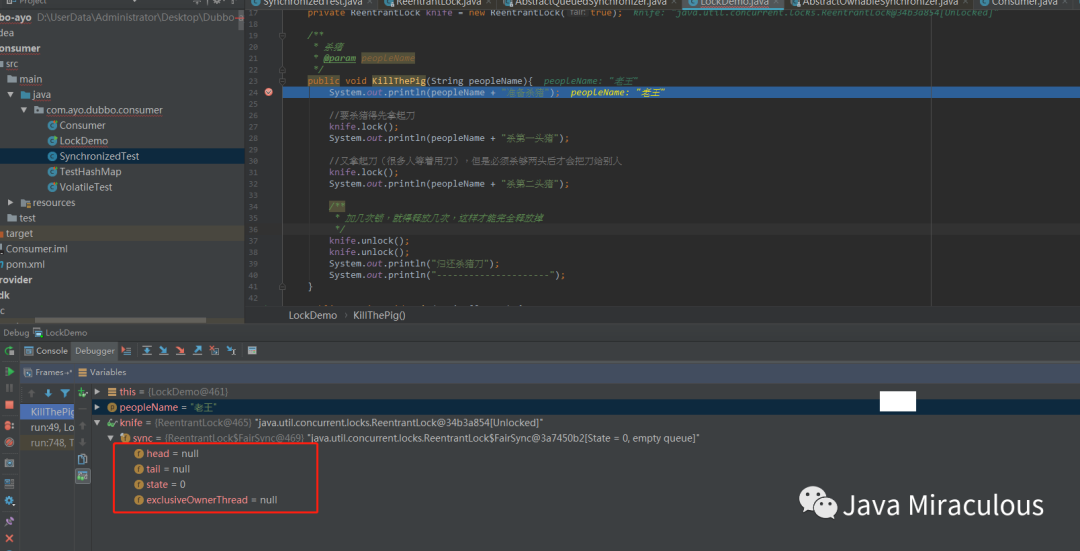
Task: Pause program in debug sidebar
Action: coord(9,388)
